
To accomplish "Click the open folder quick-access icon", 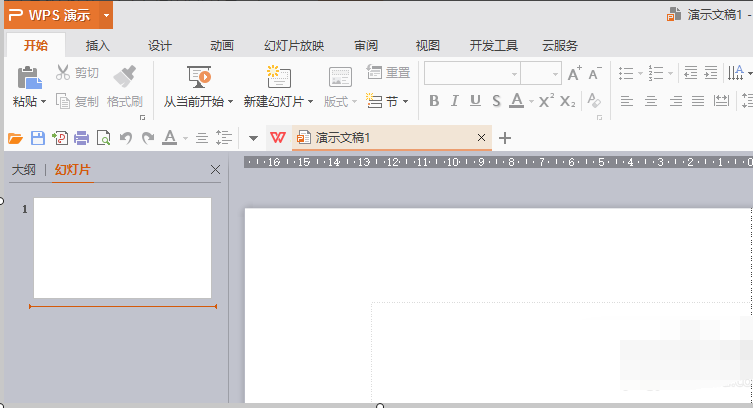I will [x=15, y=138].
